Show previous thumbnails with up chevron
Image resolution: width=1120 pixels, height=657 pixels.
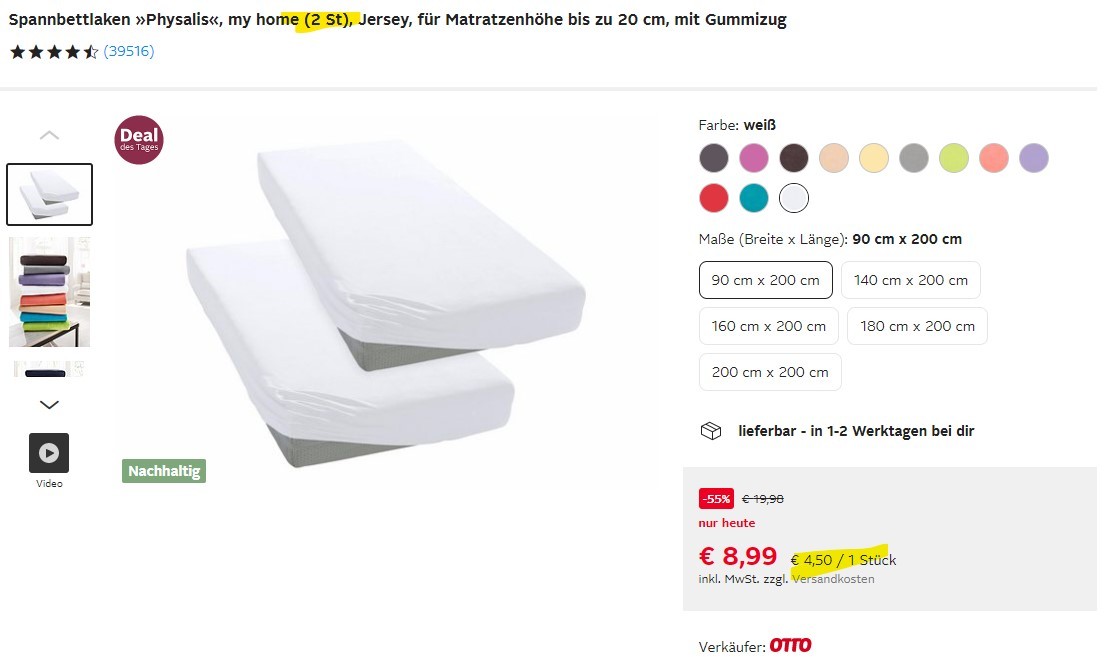click(x=49, y=135)
